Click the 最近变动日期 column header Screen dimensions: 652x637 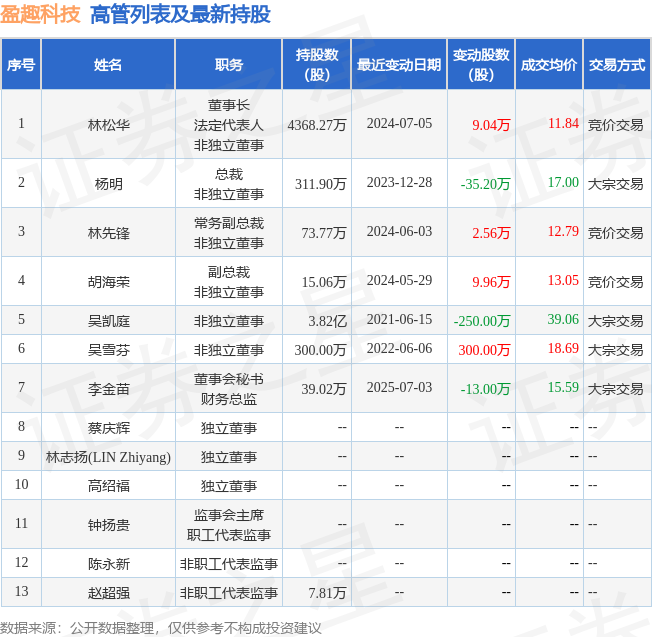(x=399, y=65)
